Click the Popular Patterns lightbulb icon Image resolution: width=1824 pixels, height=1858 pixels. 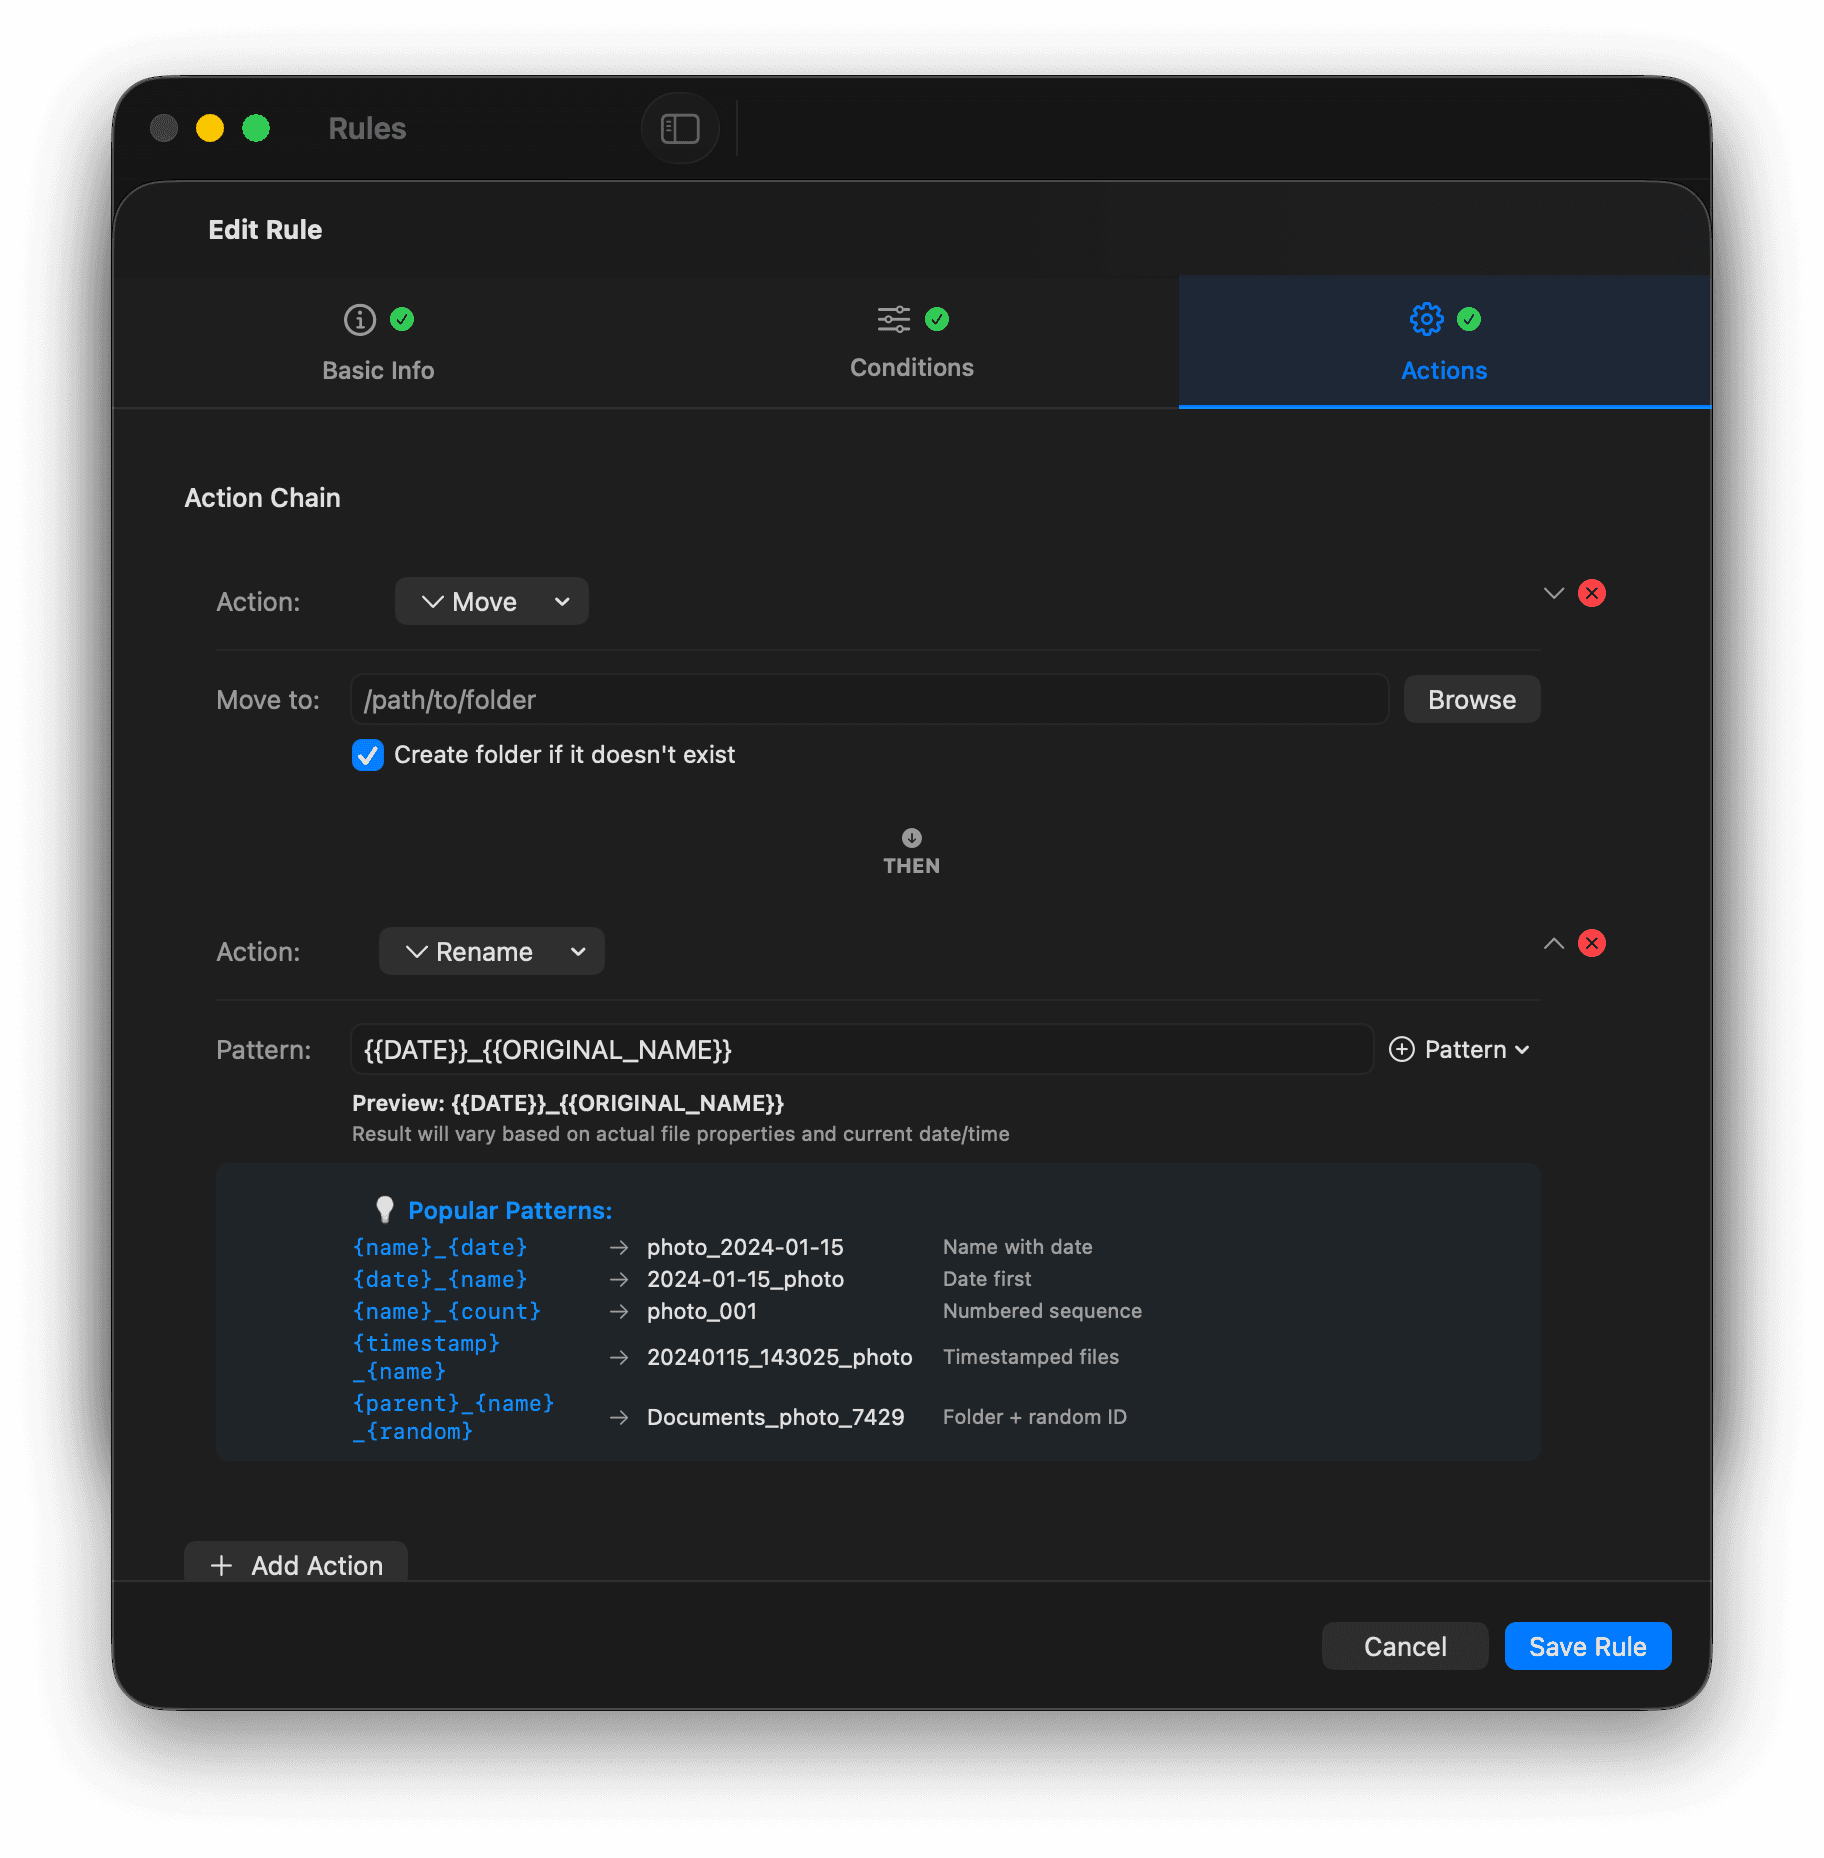[385, 1208]
